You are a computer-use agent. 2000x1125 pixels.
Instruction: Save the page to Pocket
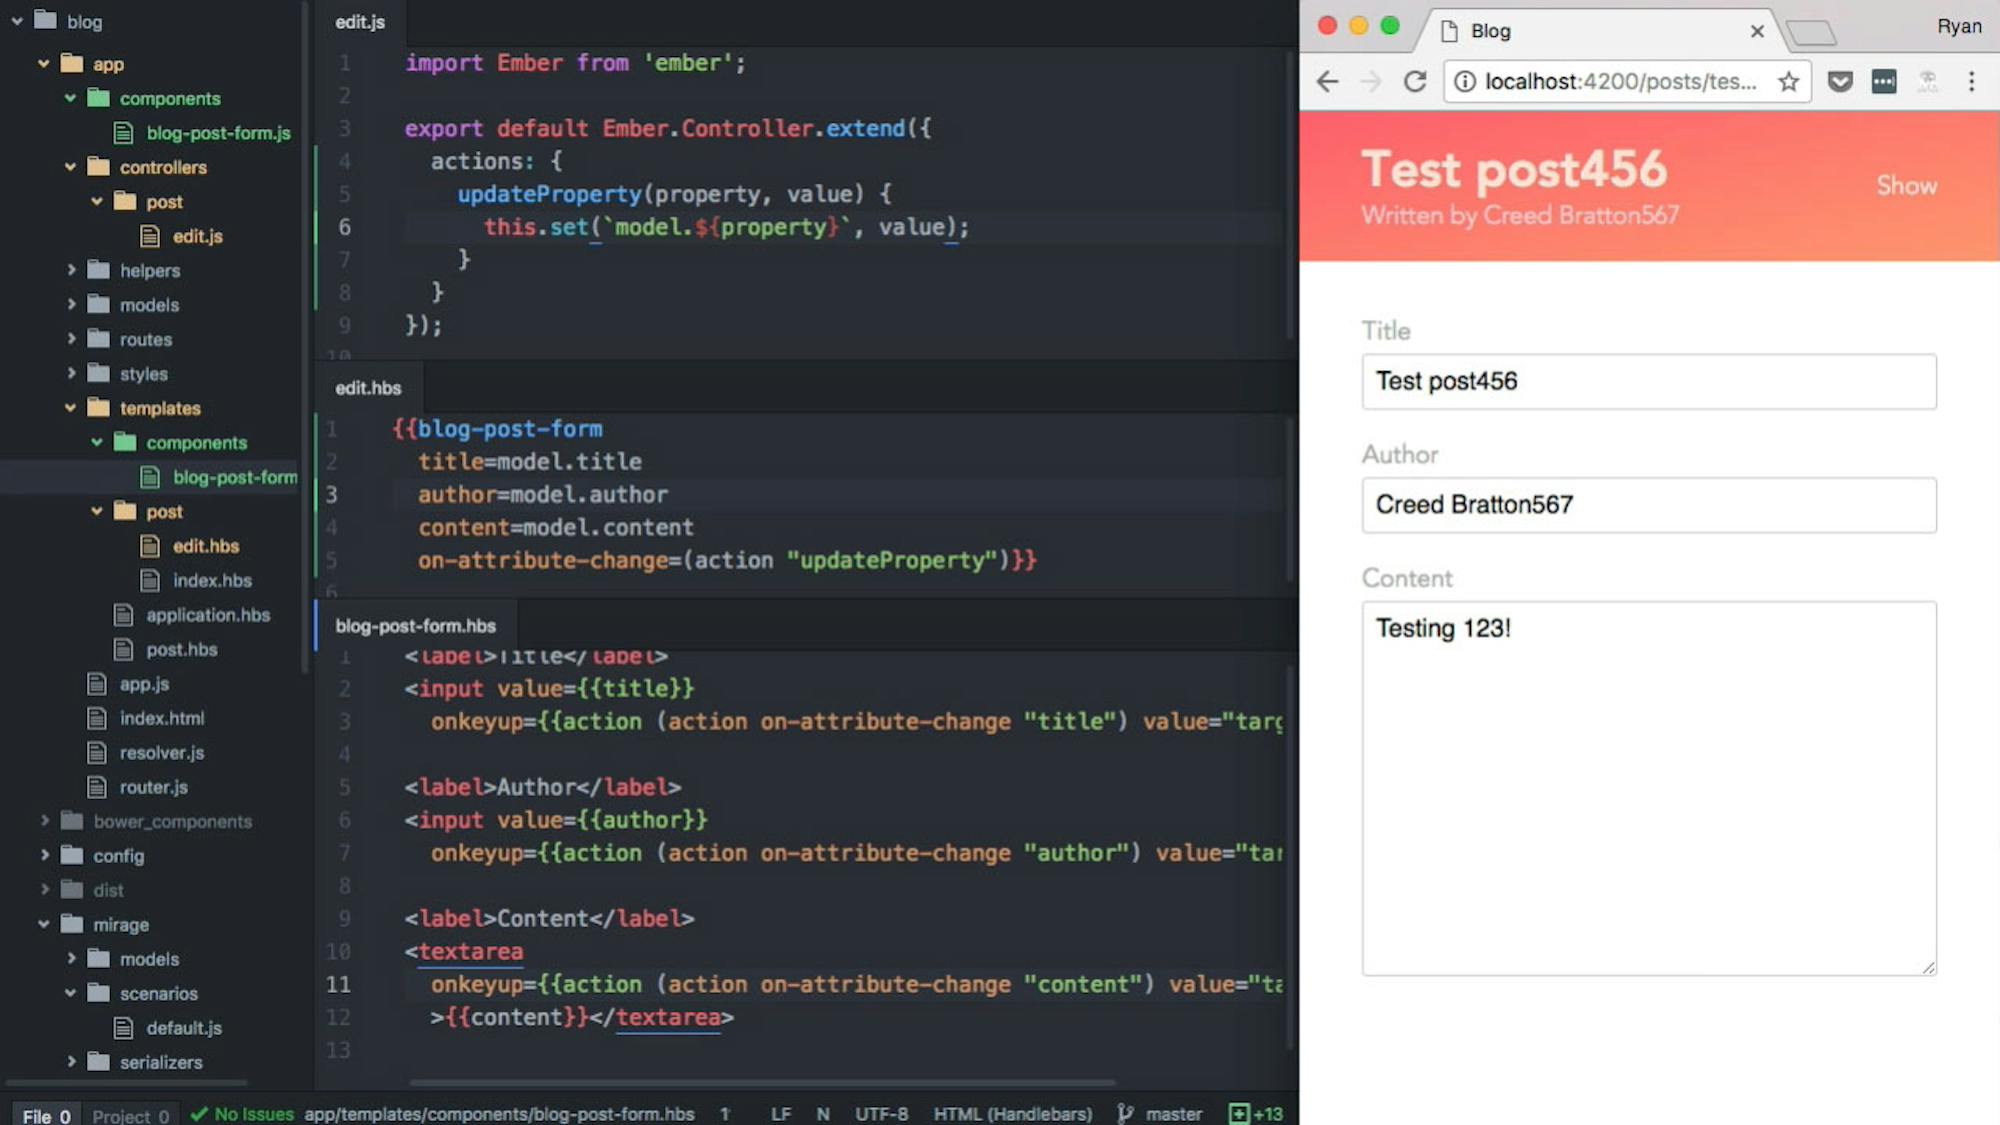(1840, 81)
